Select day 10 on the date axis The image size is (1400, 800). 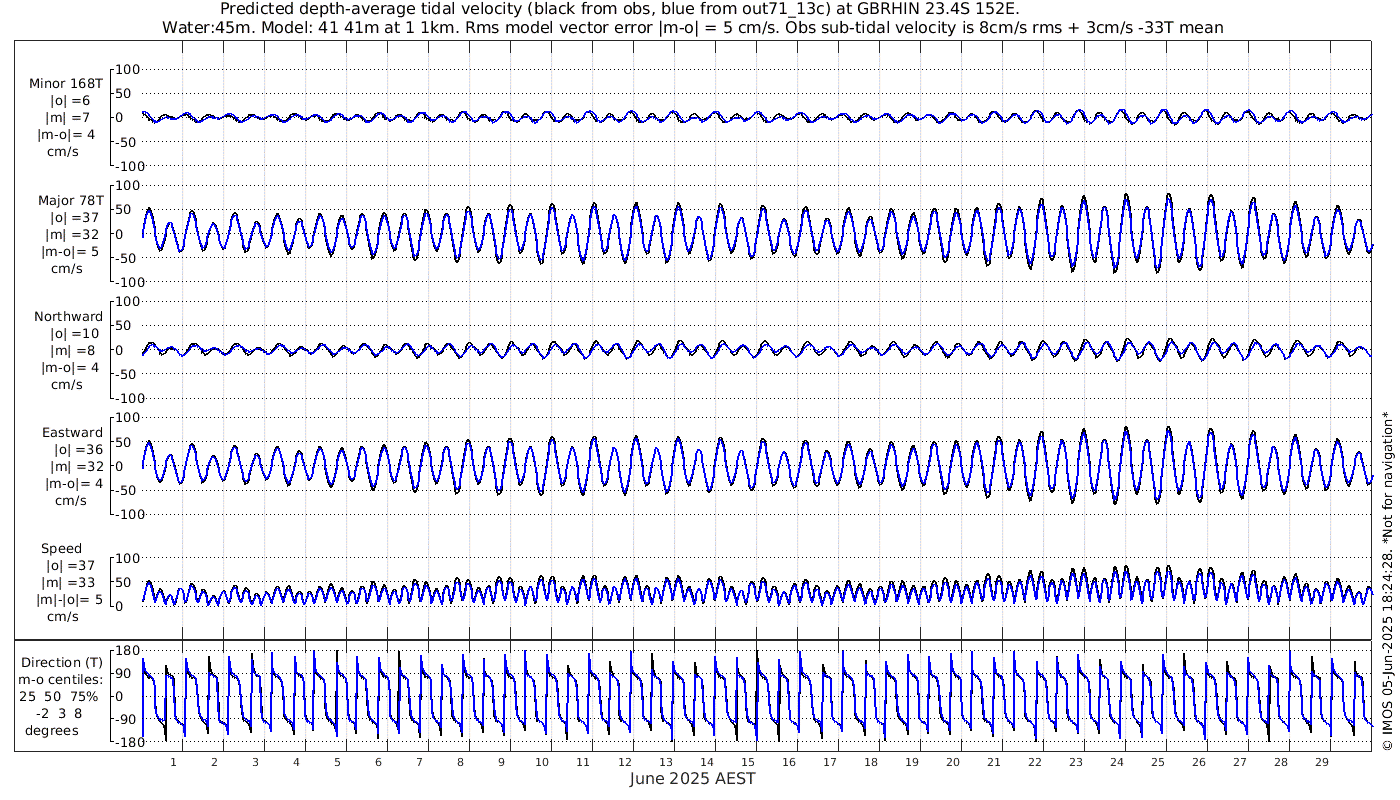click(542, 762)
